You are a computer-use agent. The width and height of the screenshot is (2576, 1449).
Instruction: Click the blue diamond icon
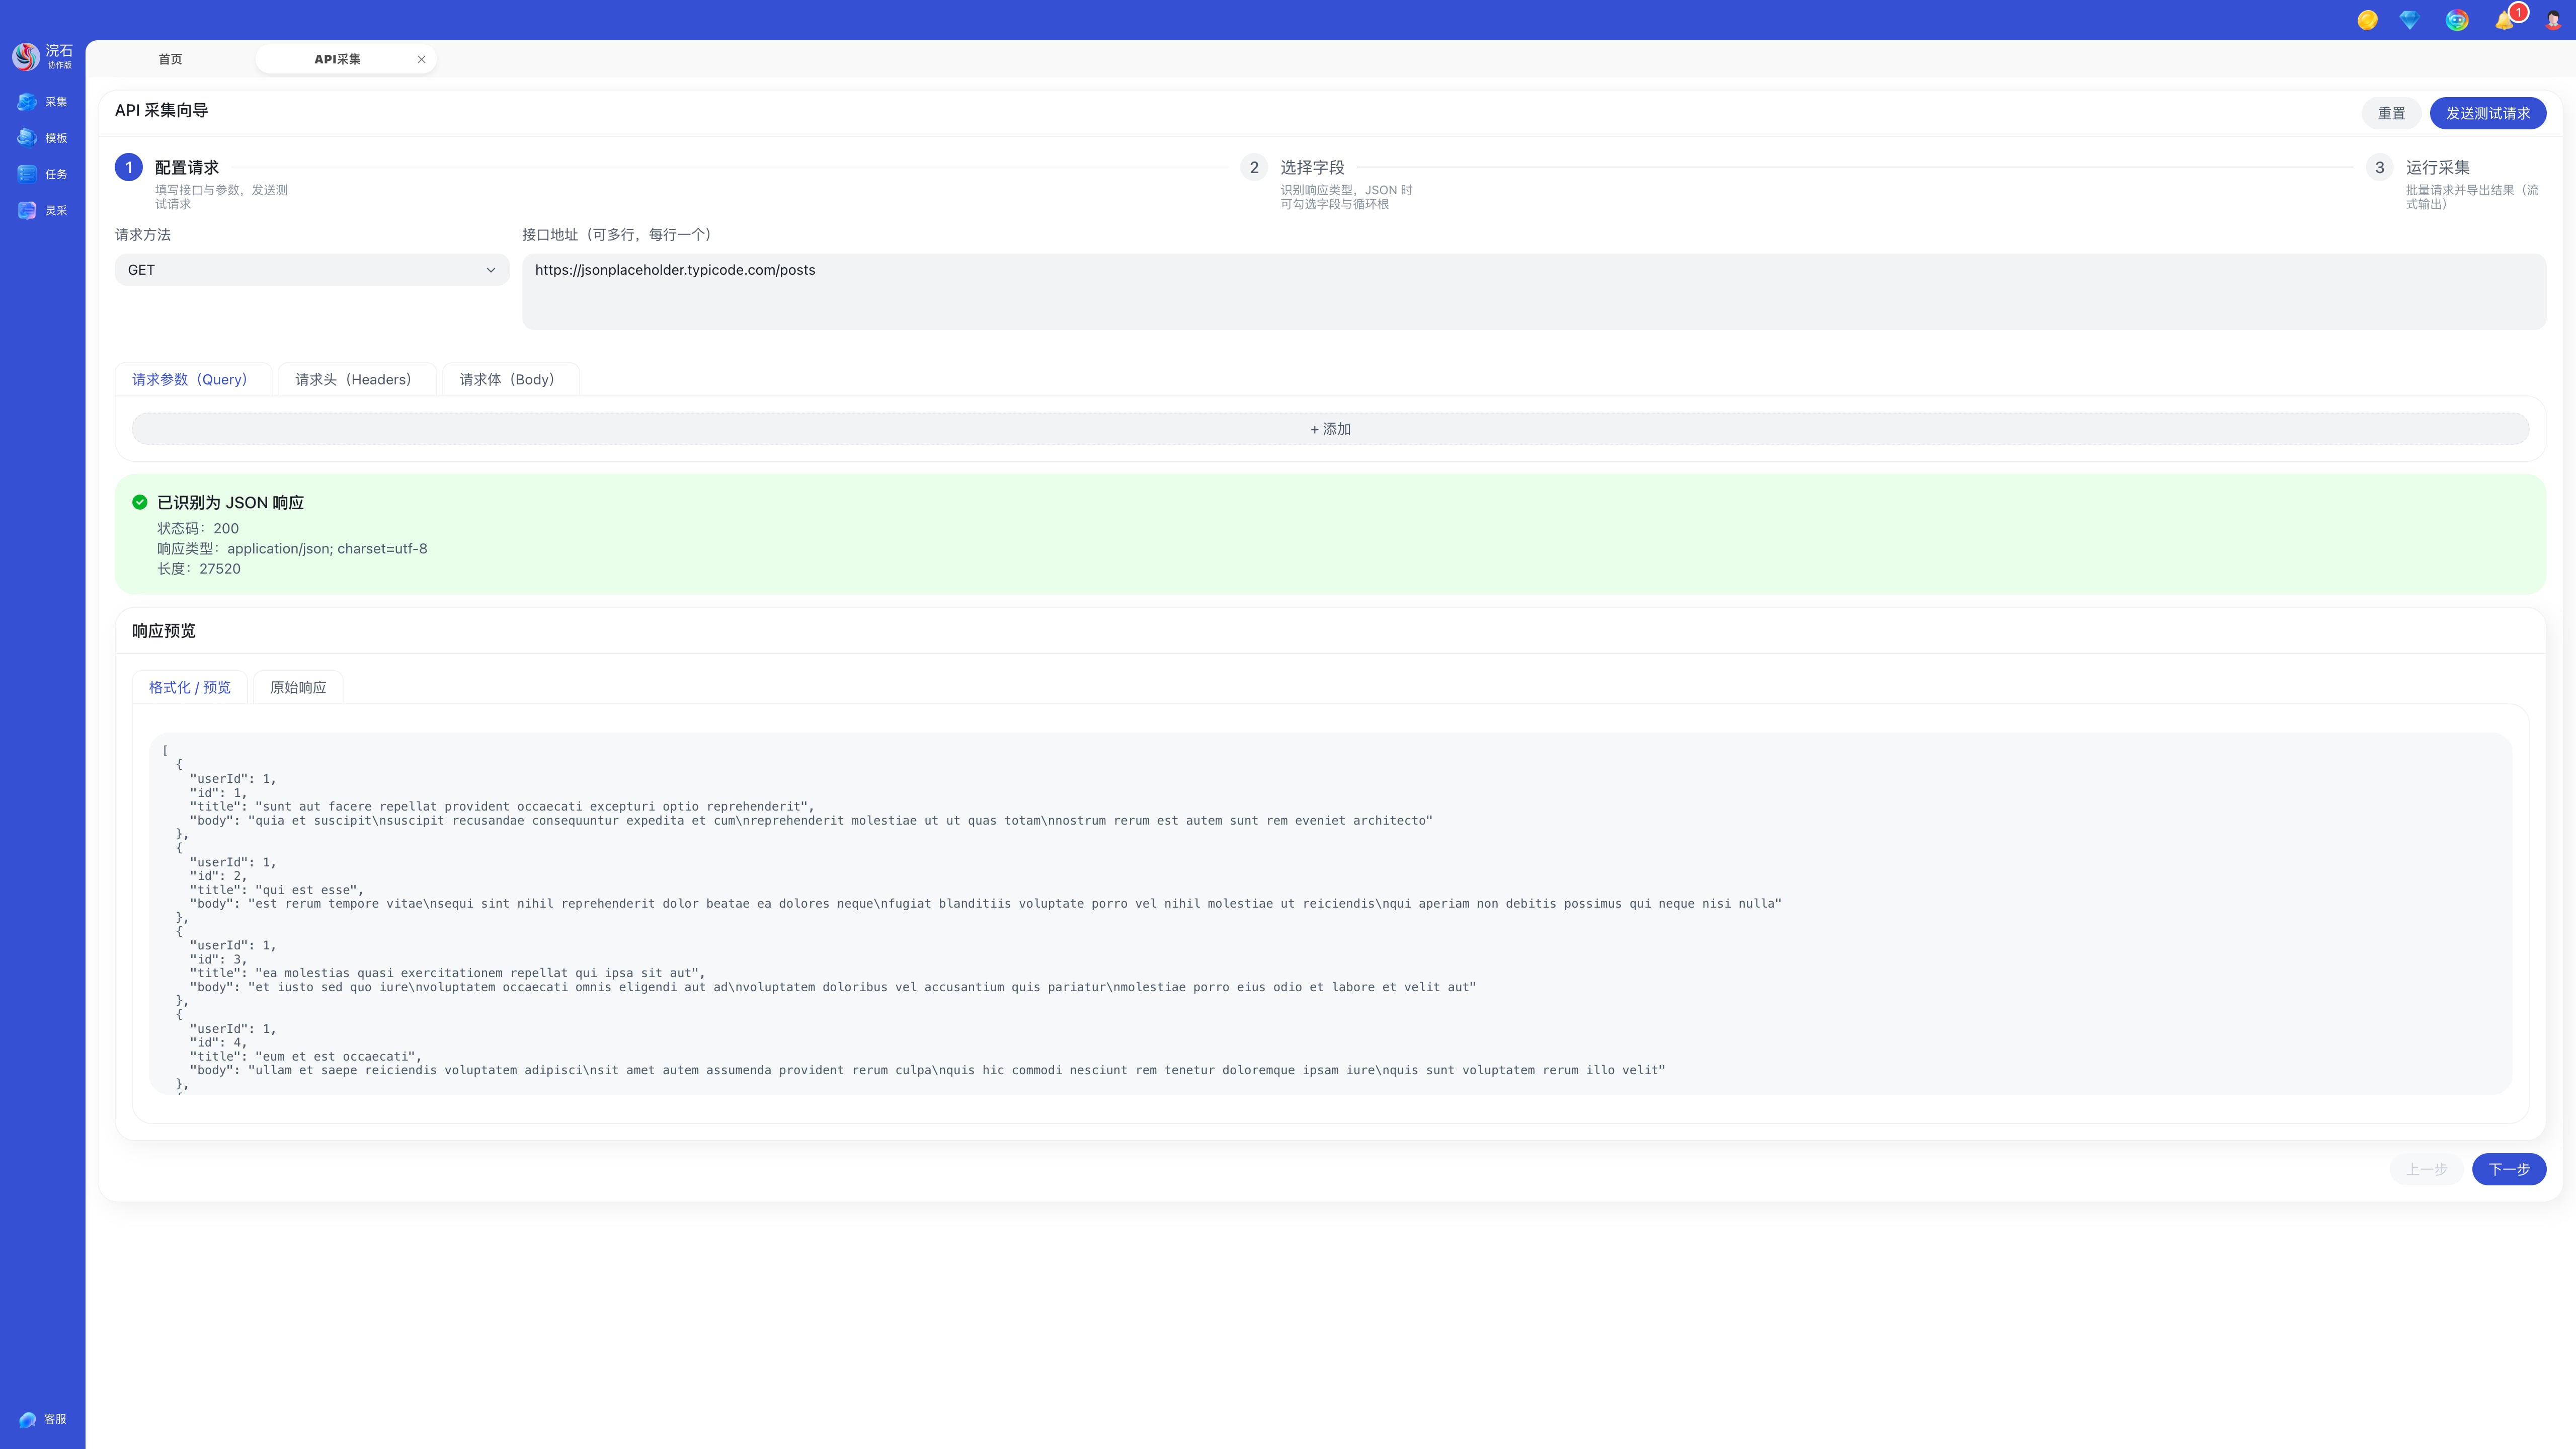[2409, 20]
